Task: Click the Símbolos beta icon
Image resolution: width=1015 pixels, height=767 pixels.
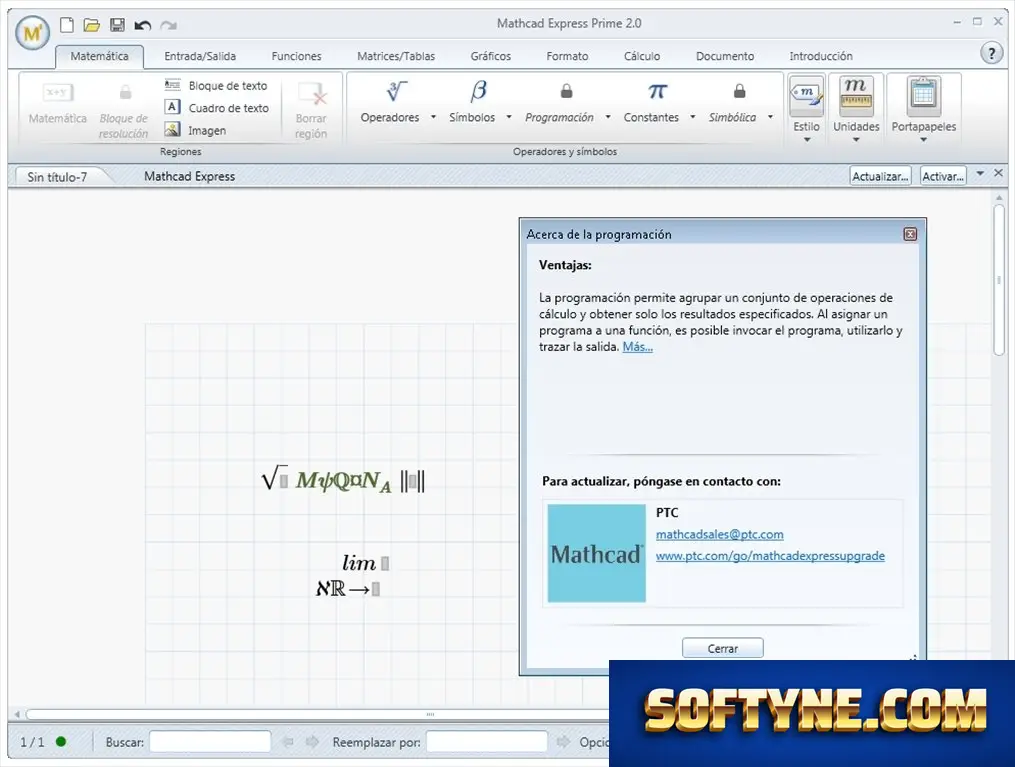Action: pyautogui.click(x=478, y=91)
